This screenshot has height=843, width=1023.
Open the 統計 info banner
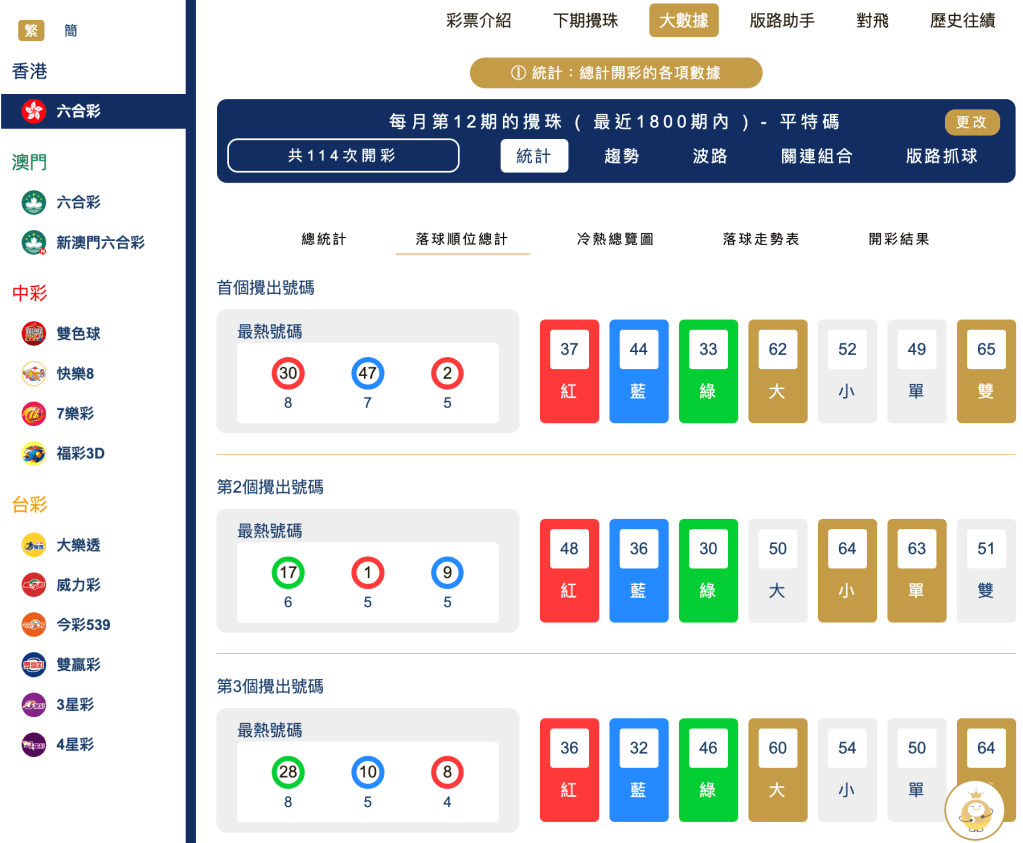(x=615, y=72)
